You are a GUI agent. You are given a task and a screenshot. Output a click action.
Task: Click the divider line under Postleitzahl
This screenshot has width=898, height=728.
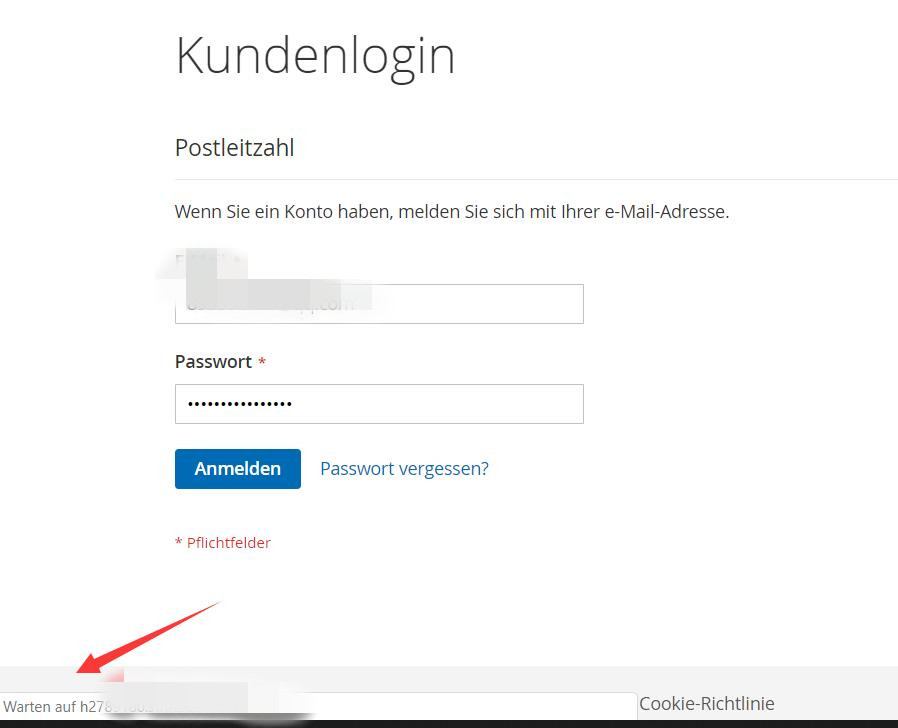point(536,180)
